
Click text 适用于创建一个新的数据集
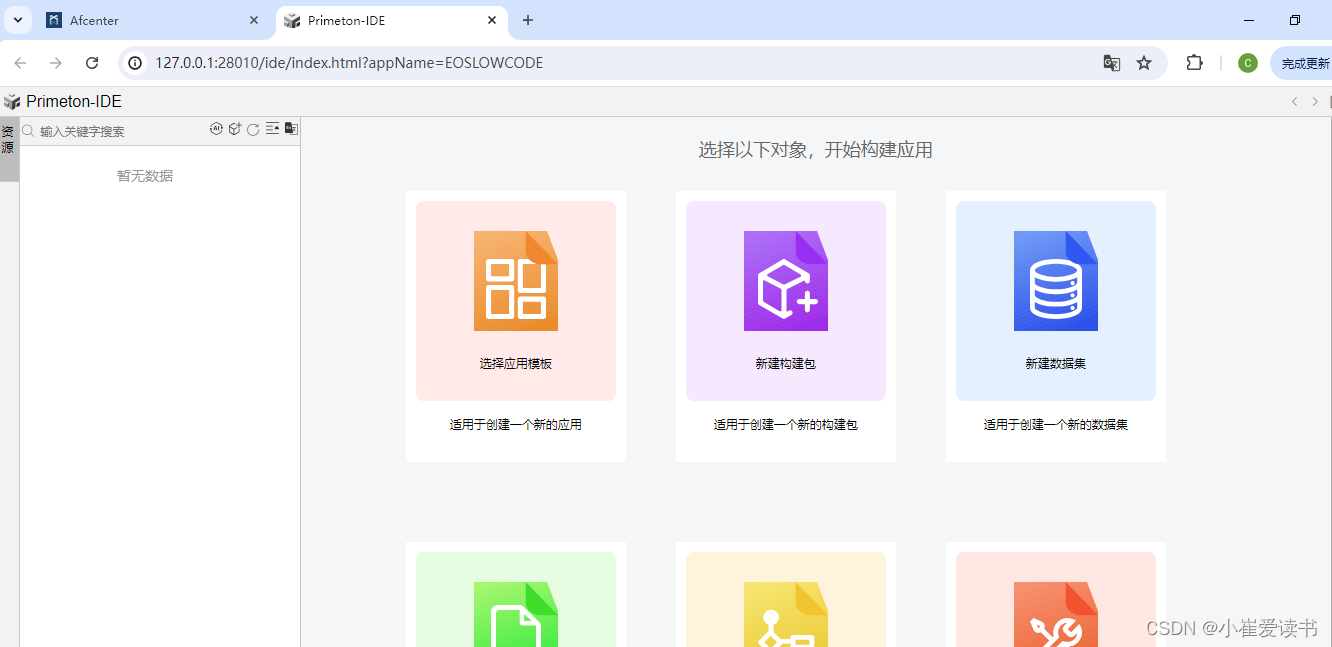click(x=1056, y=425)
